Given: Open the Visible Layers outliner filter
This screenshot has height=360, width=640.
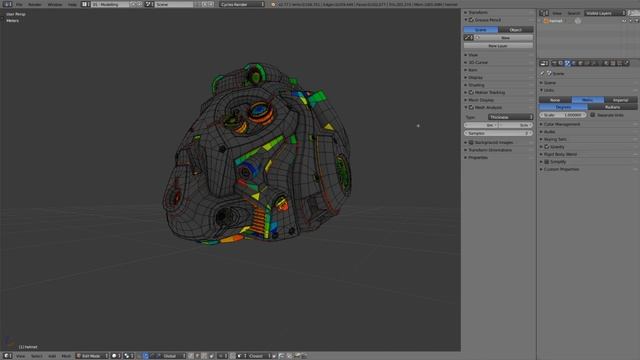Looking at the screenshot, I should coord(604,13).
